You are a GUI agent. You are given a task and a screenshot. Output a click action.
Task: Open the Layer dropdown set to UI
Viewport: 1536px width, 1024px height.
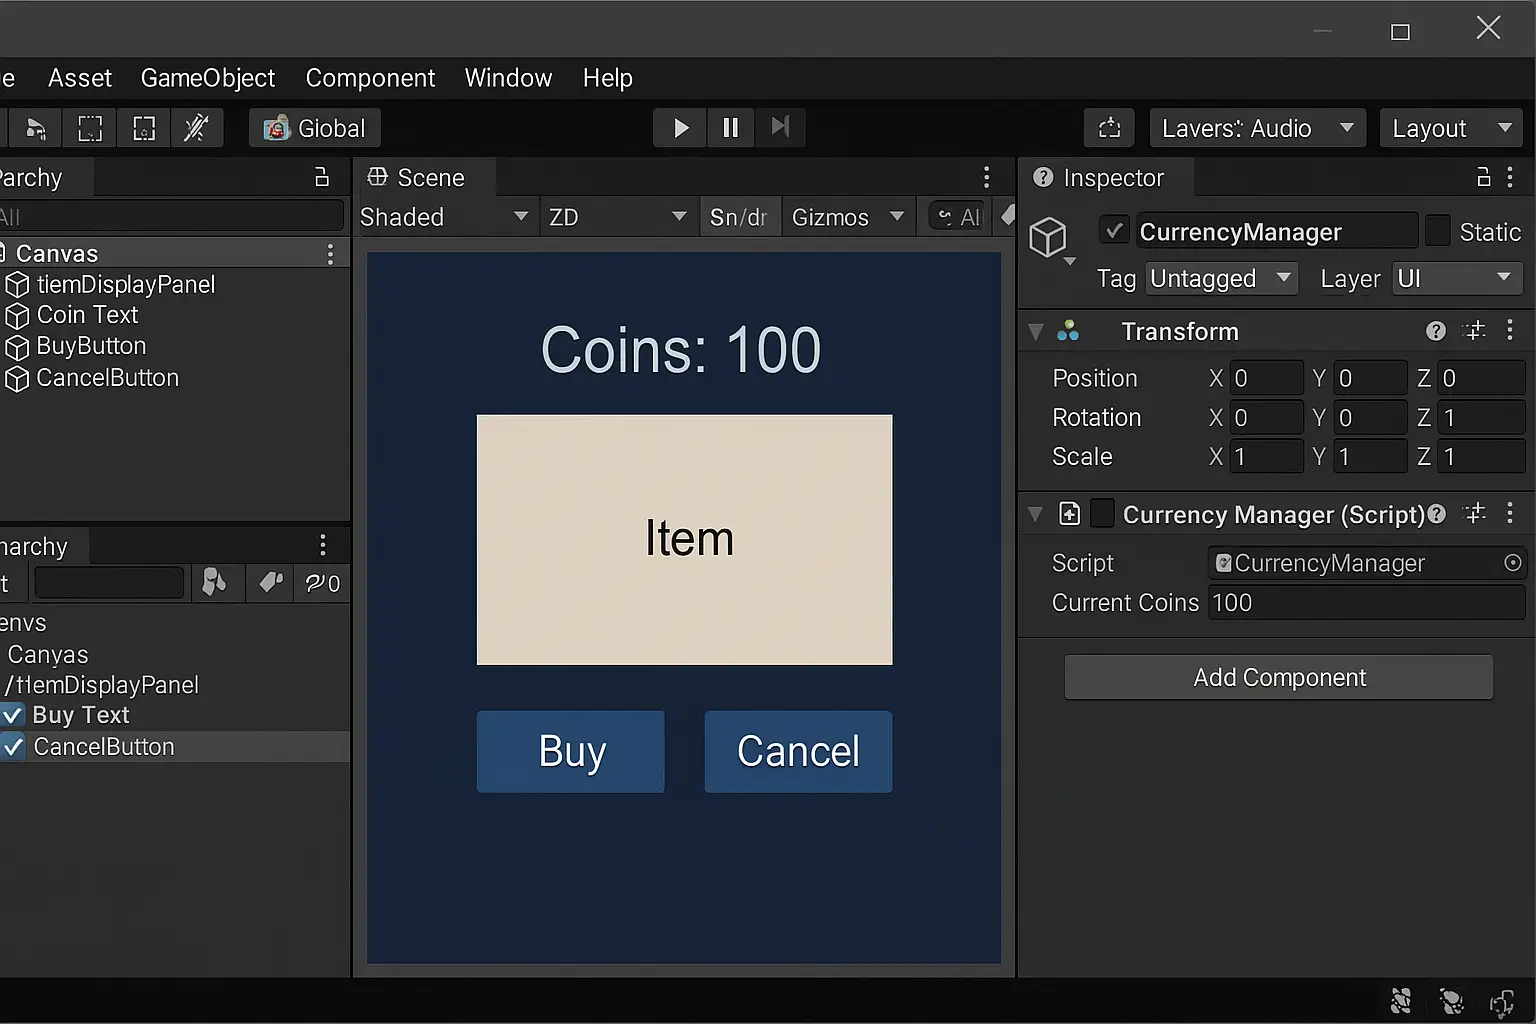tap(1457, 278)
